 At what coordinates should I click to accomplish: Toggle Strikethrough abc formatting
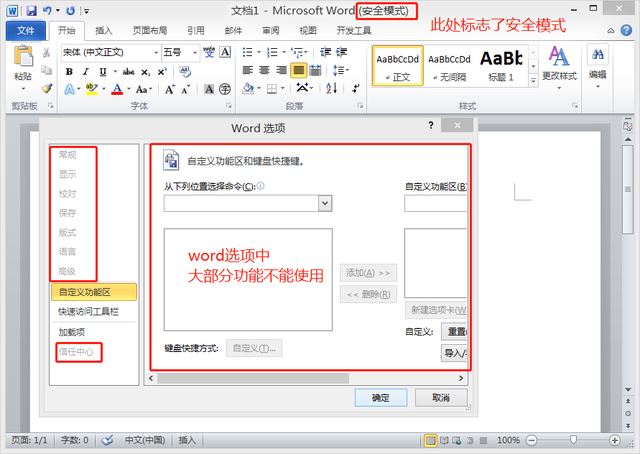[128, 72]
